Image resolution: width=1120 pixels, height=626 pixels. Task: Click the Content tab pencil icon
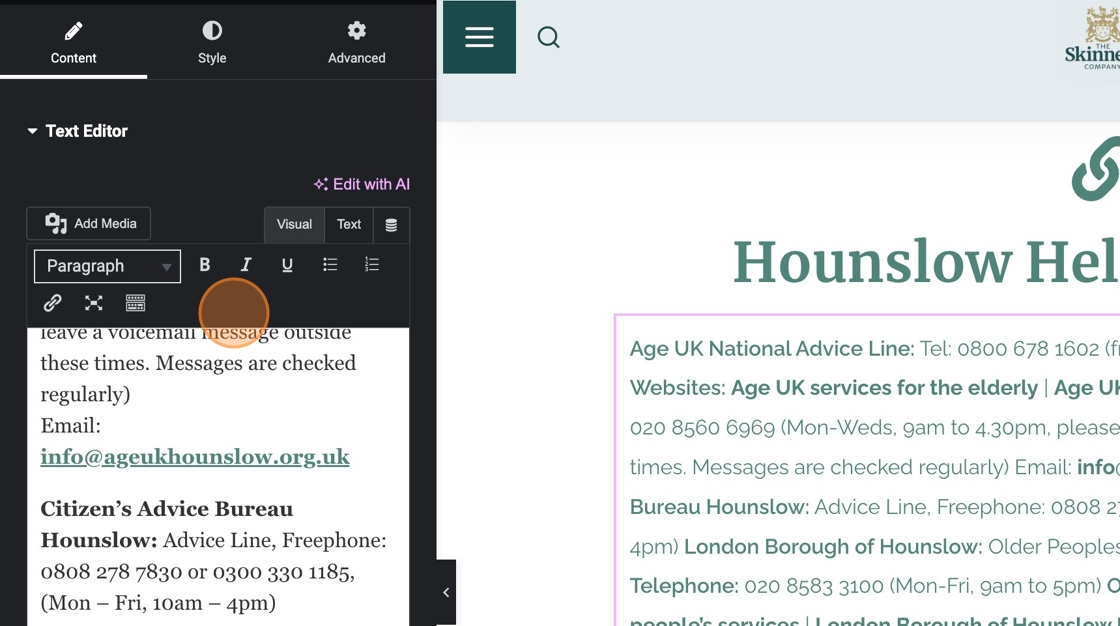73,31
